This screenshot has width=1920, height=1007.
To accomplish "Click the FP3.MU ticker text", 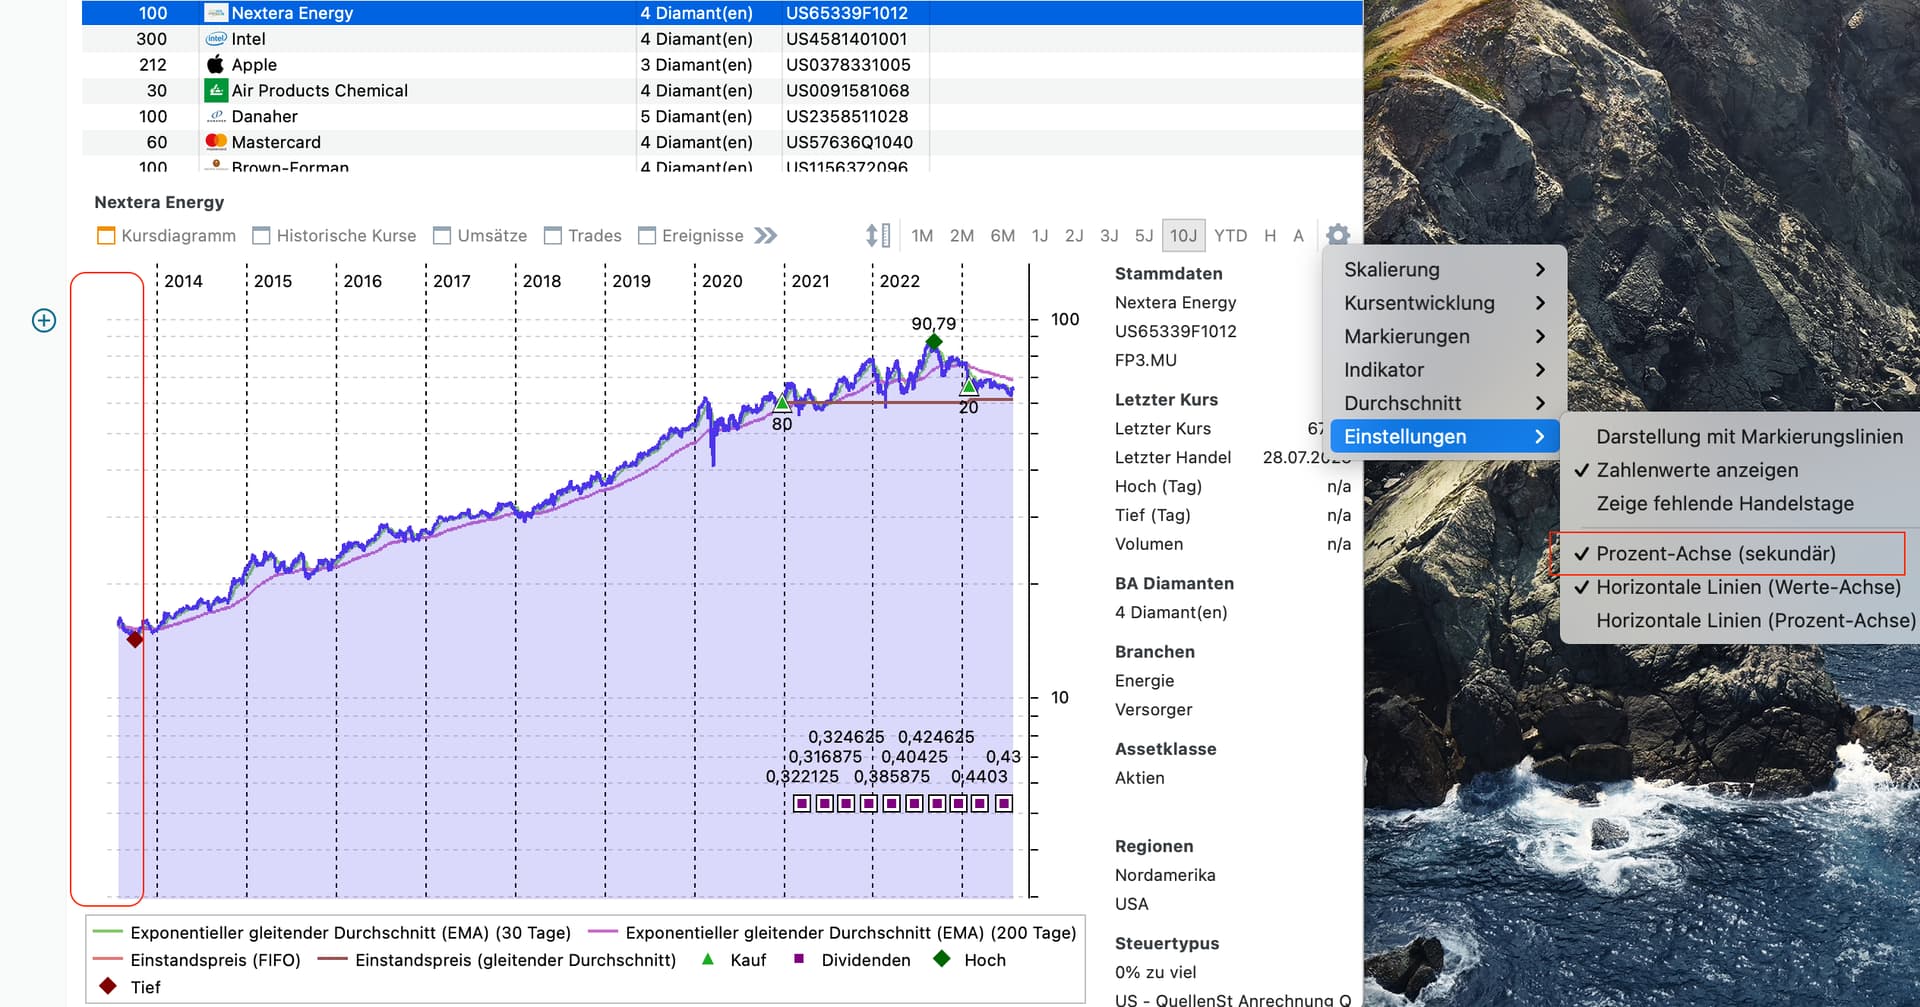I will 1146,360.
